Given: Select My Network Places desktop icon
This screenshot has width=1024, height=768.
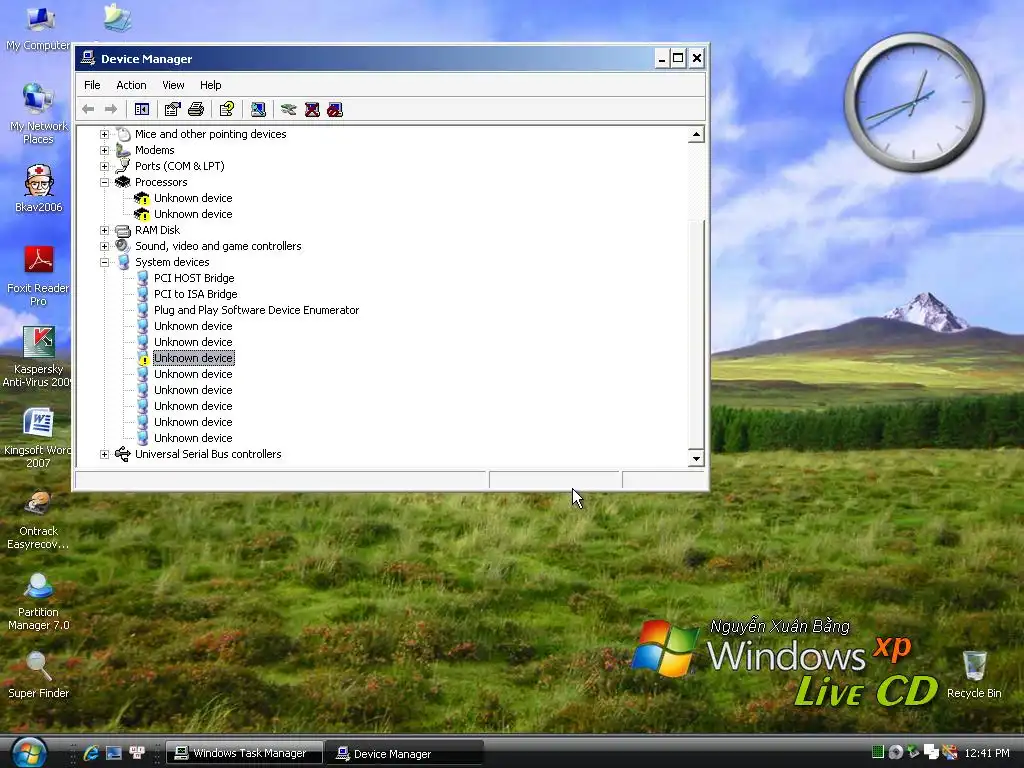Looking at the screenshot, I should [38, 112].
